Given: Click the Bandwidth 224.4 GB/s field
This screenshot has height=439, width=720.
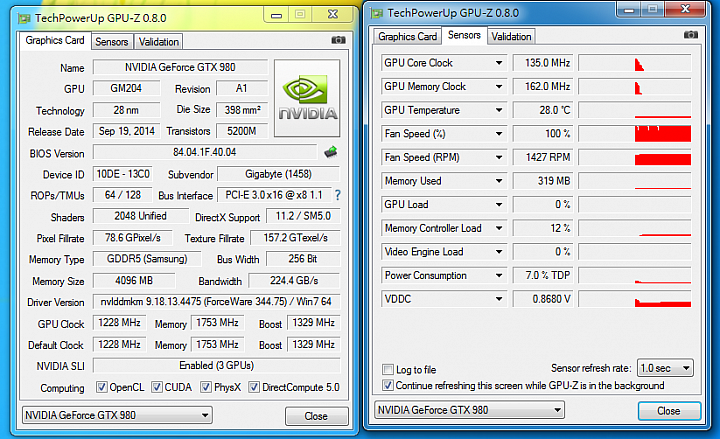Looking at the screenshot, I should click(x=294, y=281).
